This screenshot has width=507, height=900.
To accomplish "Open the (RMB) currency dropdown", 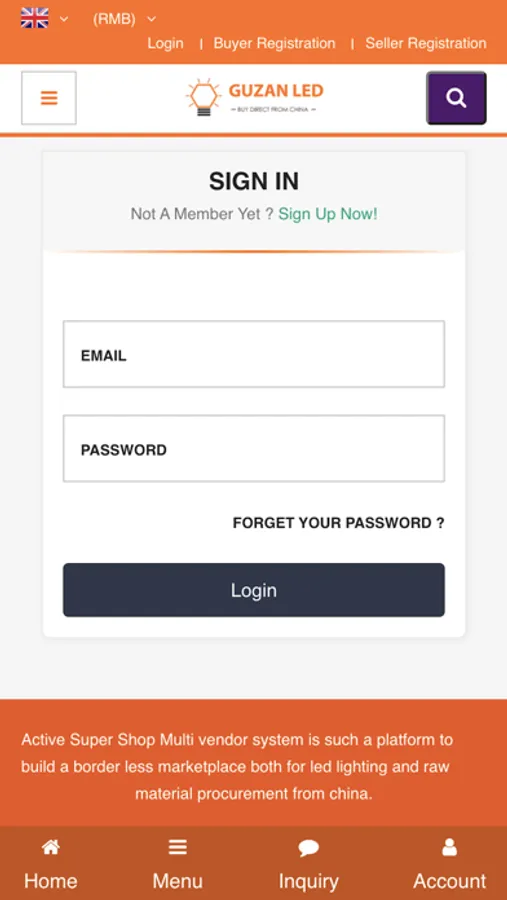I will point(114,19).
